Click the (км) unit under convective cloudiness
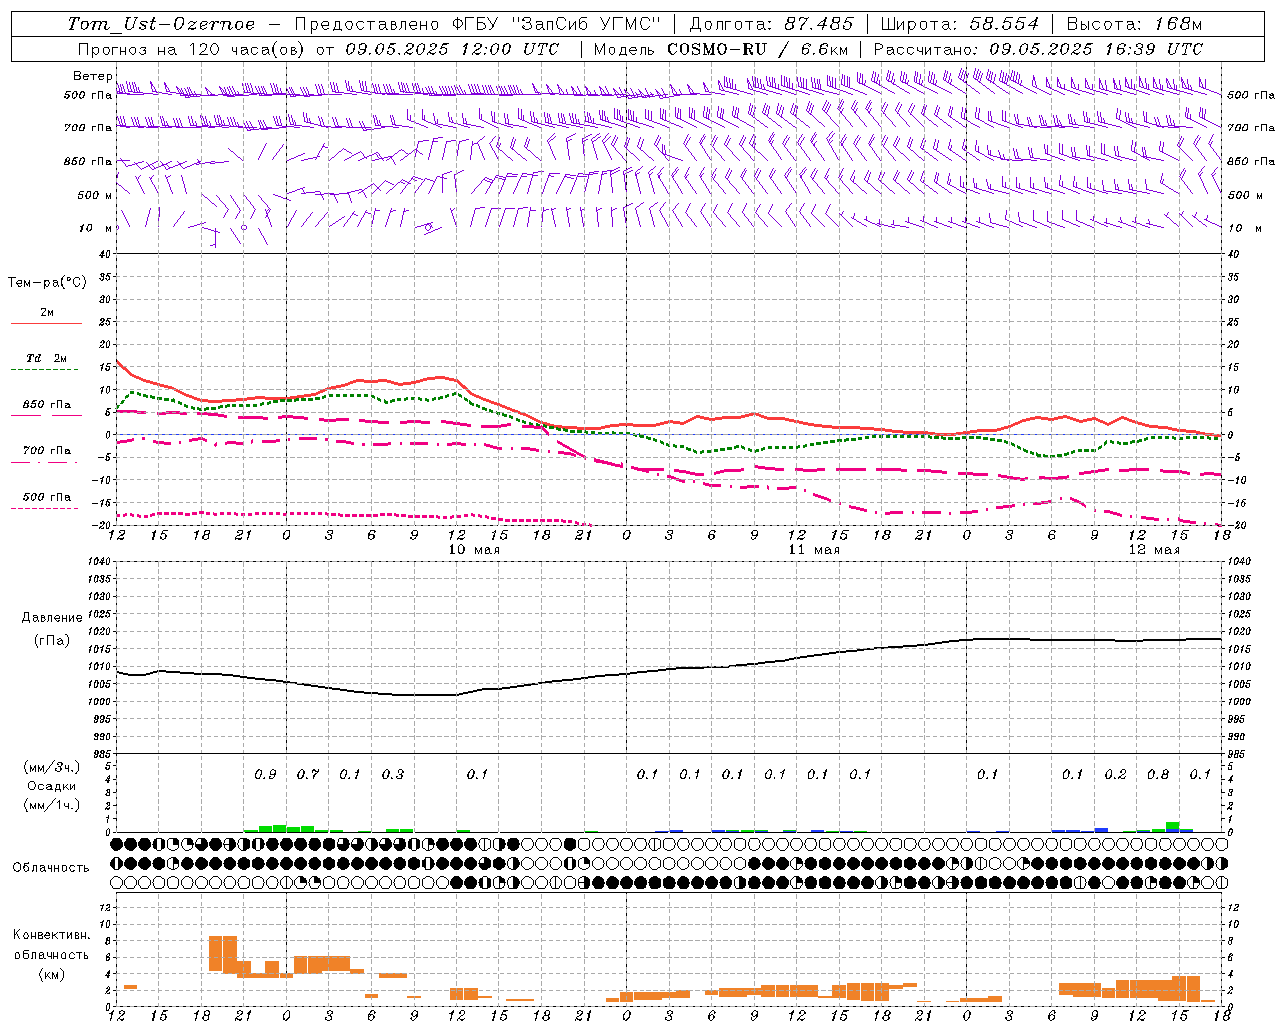 (x=51, y=974)
